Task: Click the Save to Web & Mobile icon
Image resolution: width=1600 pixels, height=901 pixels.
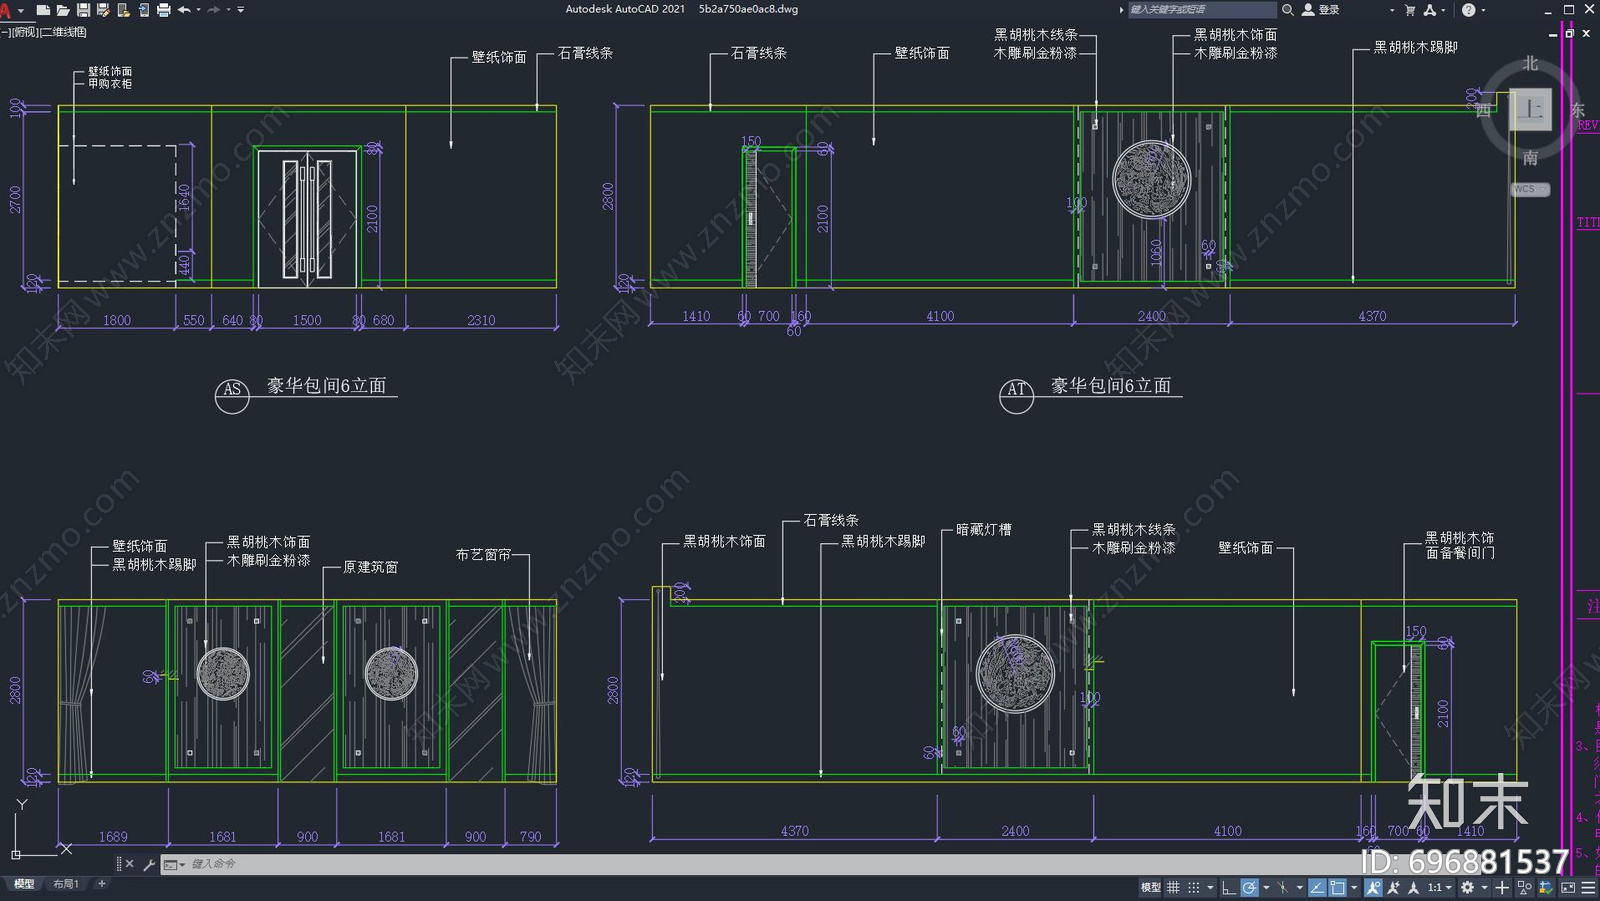Action: click(x=143, y=10)
